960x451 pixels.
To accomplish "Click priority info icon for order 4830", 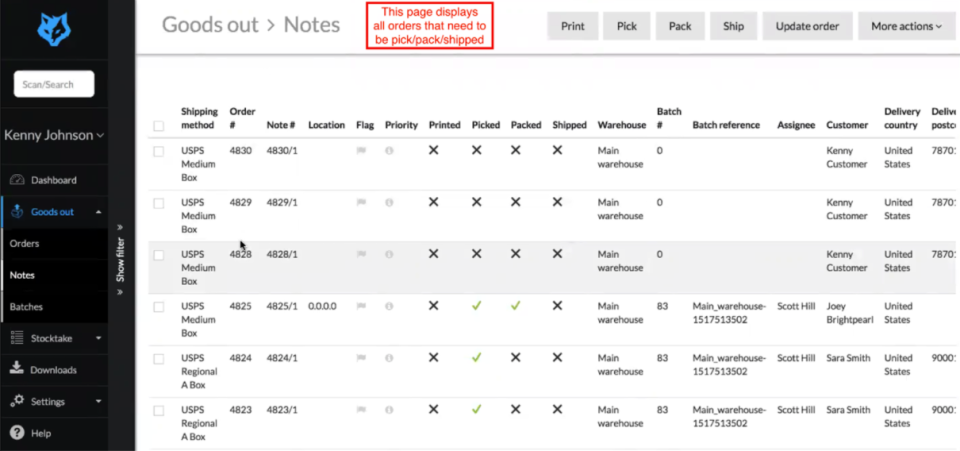I will [x=389, y=151].
